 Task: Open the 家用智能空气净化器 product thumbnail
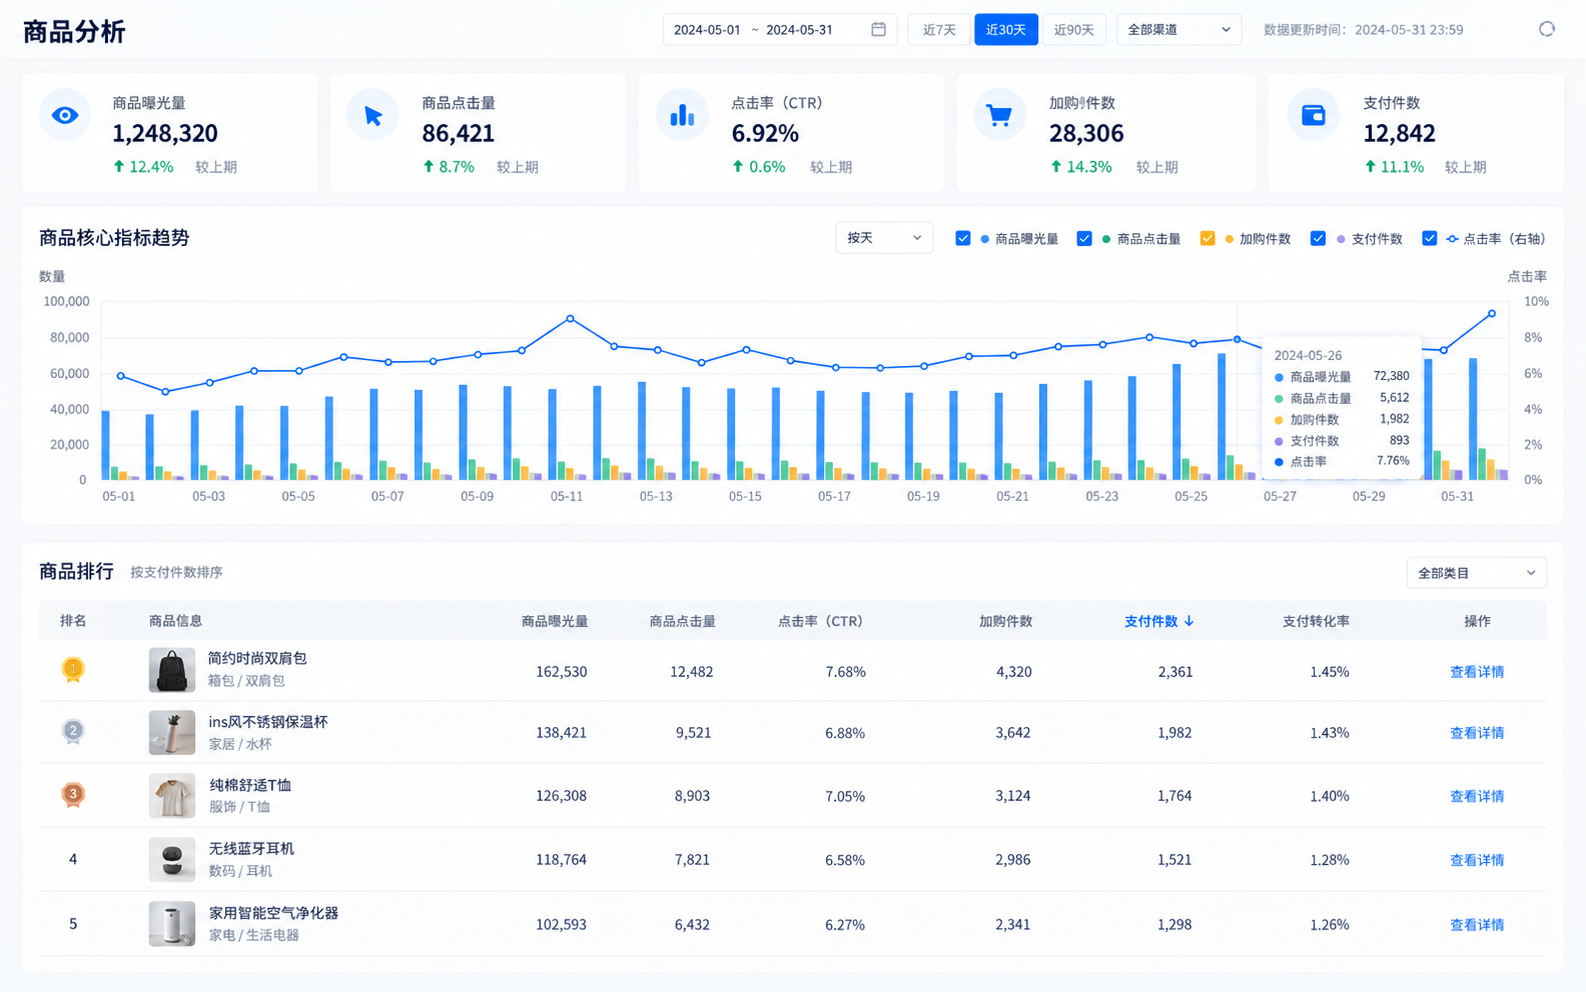(x=172, y=923)
